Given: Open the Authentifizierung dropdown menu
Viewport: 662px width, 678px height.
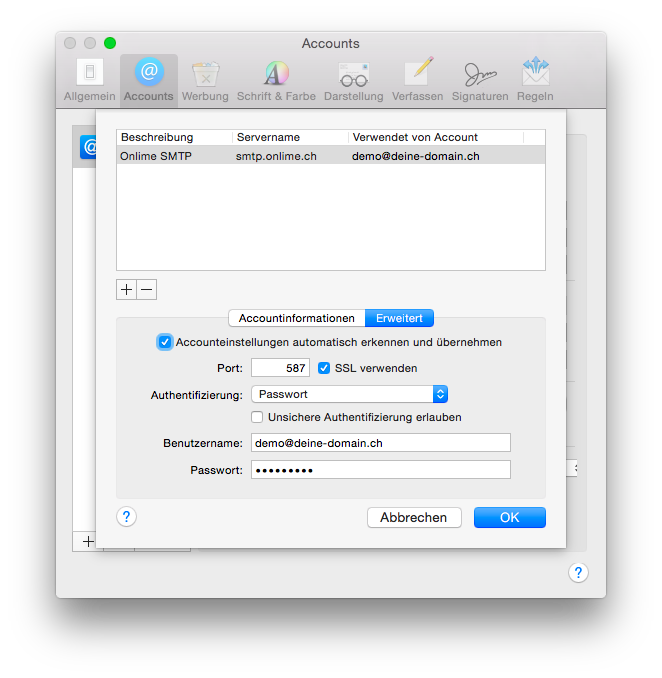Looking at the screenshot, I should [349, 394].
